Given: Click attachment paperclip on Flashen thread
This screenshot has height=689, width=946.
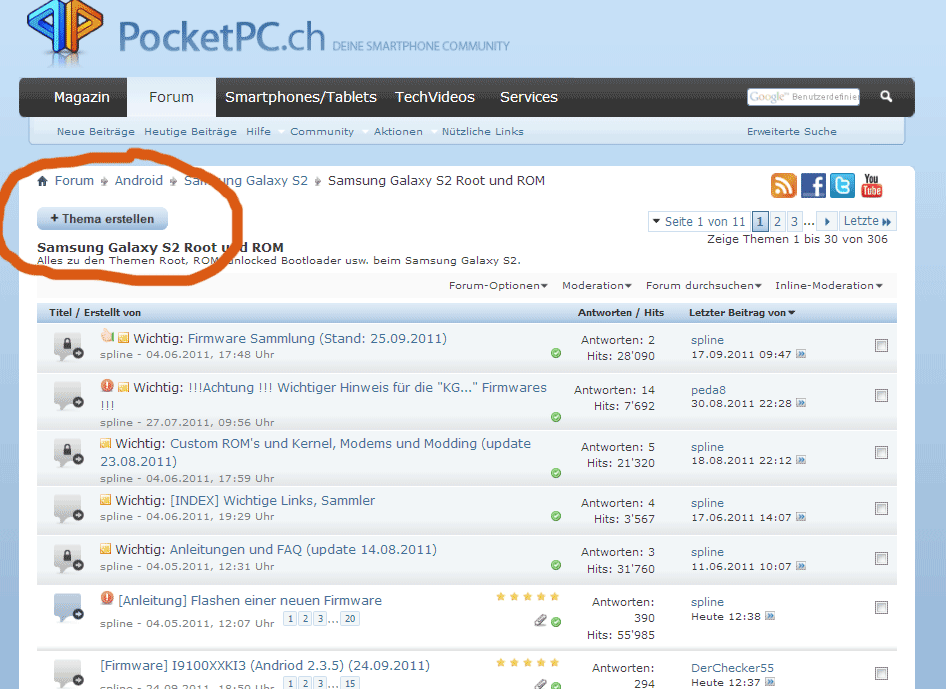Looking at the screenshot, I should point(541,620).
